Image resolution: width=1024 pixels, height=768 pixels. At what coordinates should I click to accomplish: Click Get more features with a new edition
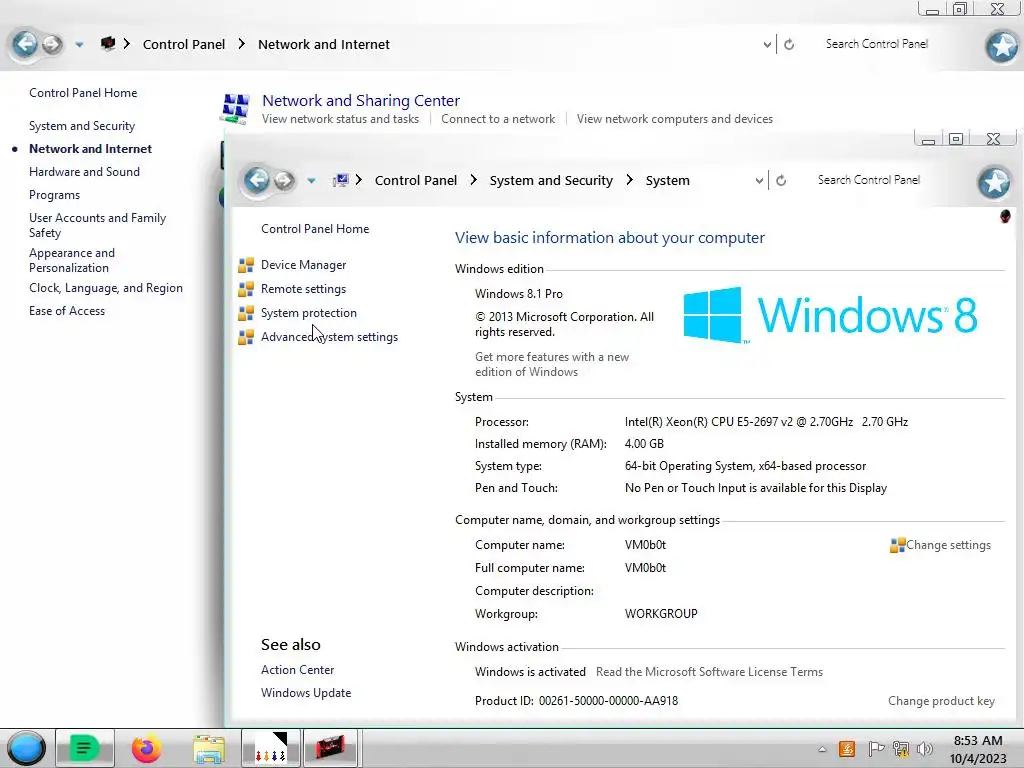(x=552, y=364)
